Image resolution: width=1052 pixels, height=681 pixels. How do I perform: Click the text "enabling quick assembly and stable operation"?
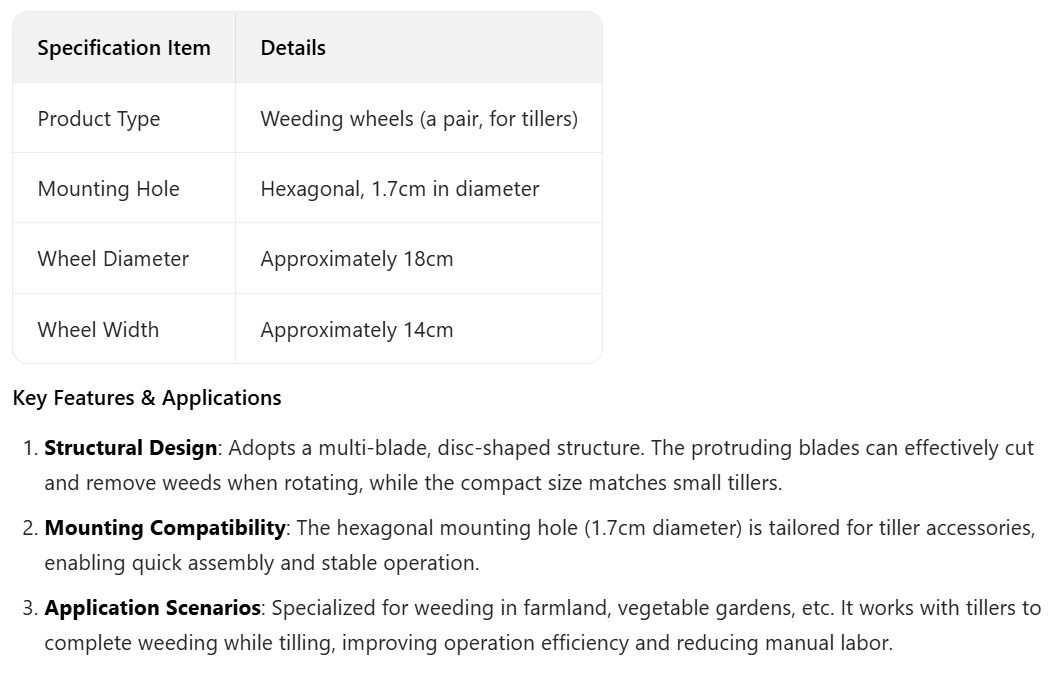pos(260,563)
